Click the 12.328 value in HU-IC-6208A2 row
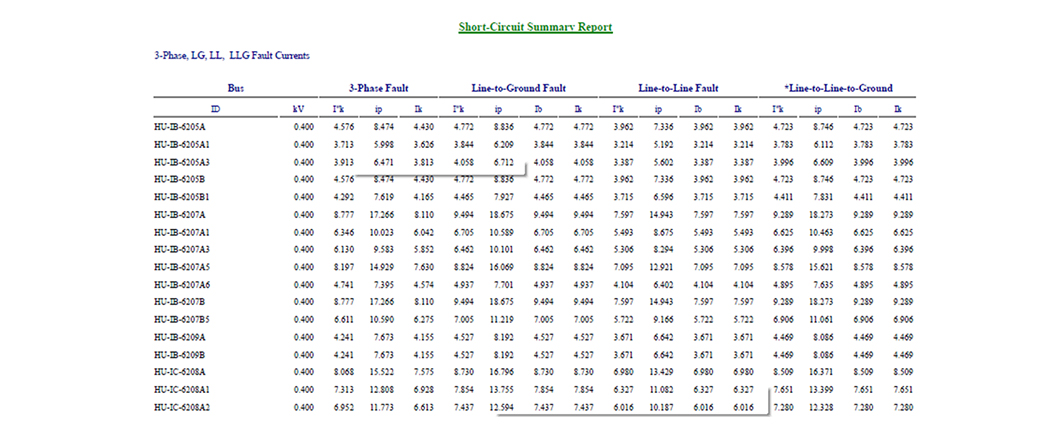This screenshot has height=435, width=1060. tap(821, 407)
